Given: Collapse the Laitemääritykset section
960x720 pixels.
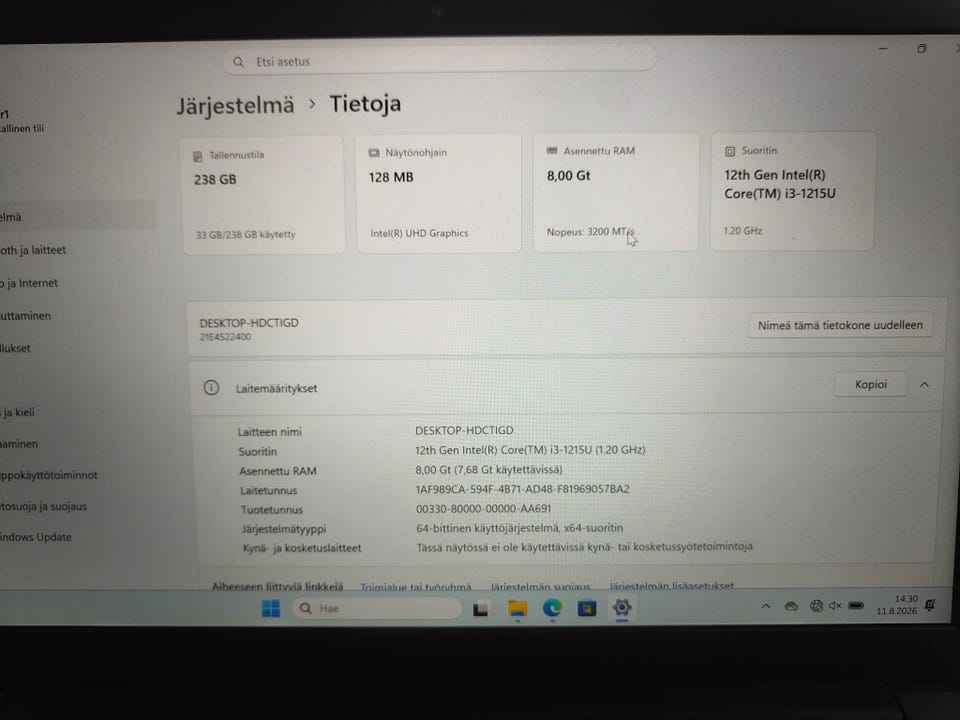Looking at the screenshot, I should (x=924, y=384).
